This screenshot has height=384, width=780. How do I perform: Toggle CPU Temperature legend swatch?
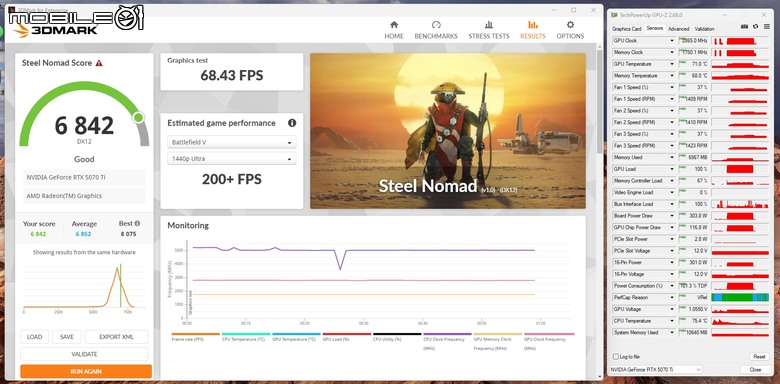tap(246, 334)
